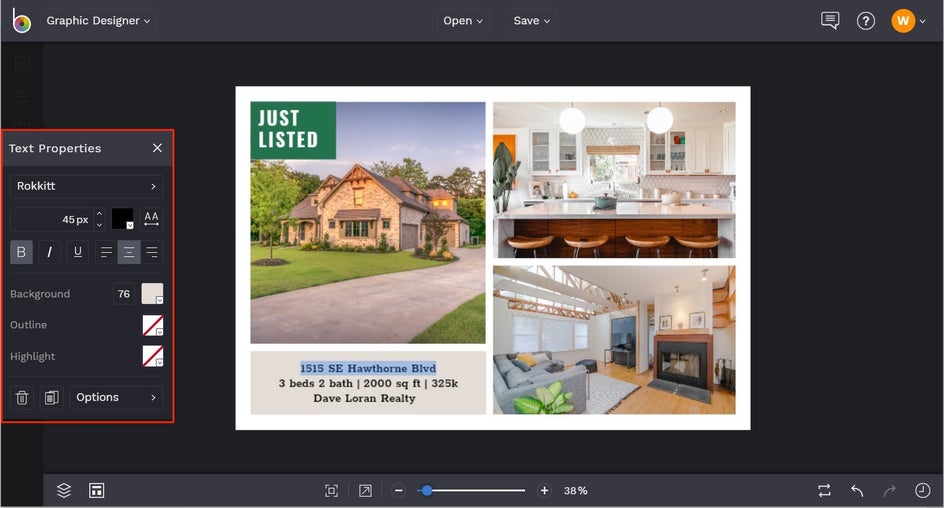Toggle italic formatting

click(49, 252)
